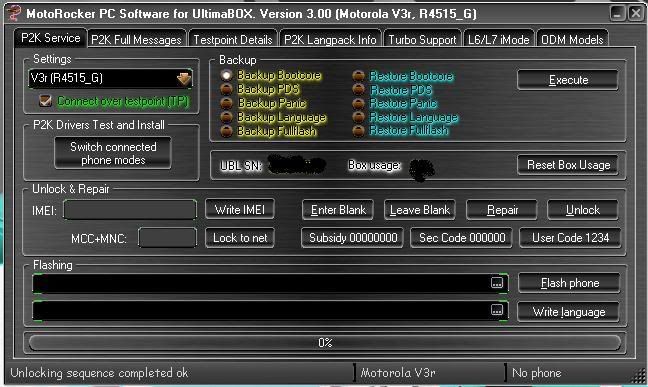Viewport: 648px width, 387px height.
Task: Click Write IMEI button
Action: click(240, 210)
